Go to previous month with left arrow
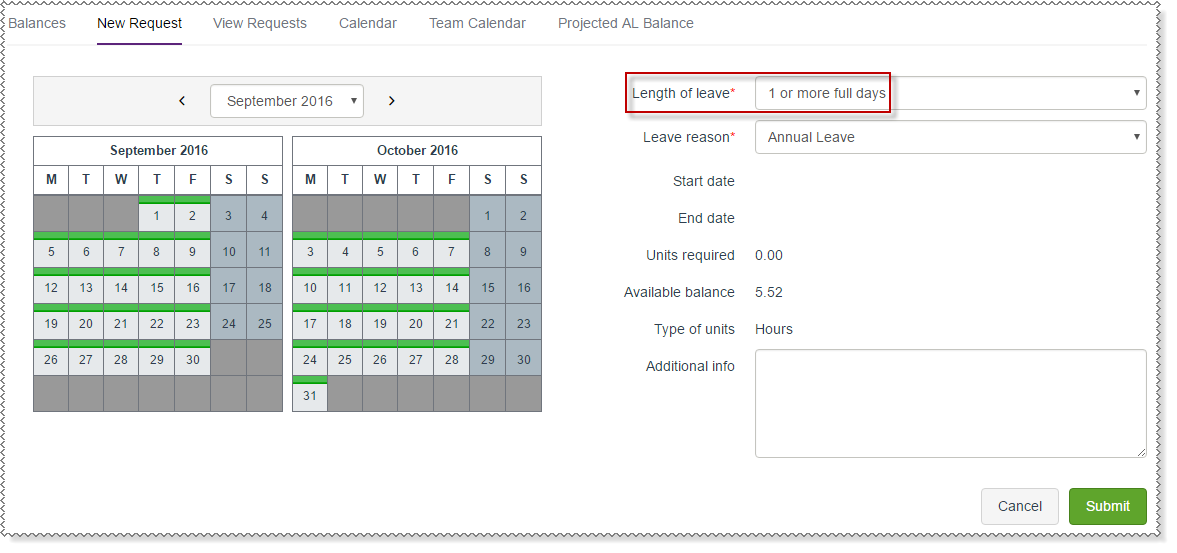Viewport: 1177px width, 553px height. pyautogui.click(x=182, y=101)
